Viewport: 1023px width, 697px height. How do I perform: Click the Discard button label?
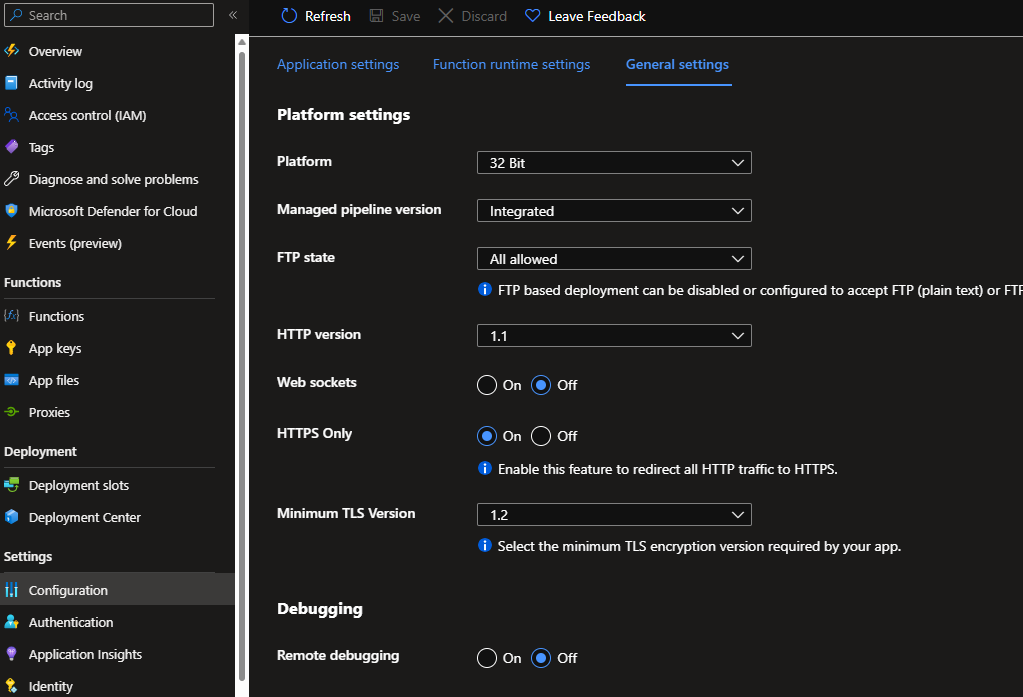[484, 16]
